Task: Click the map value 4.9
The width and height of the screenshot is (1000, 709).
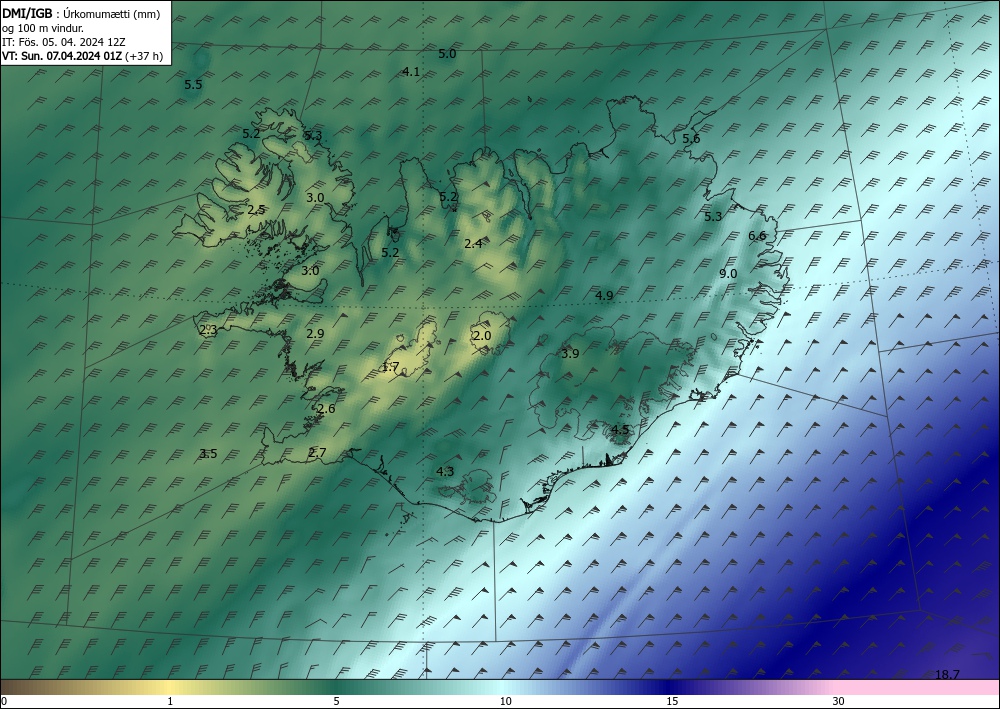Action: pos(604,296)
